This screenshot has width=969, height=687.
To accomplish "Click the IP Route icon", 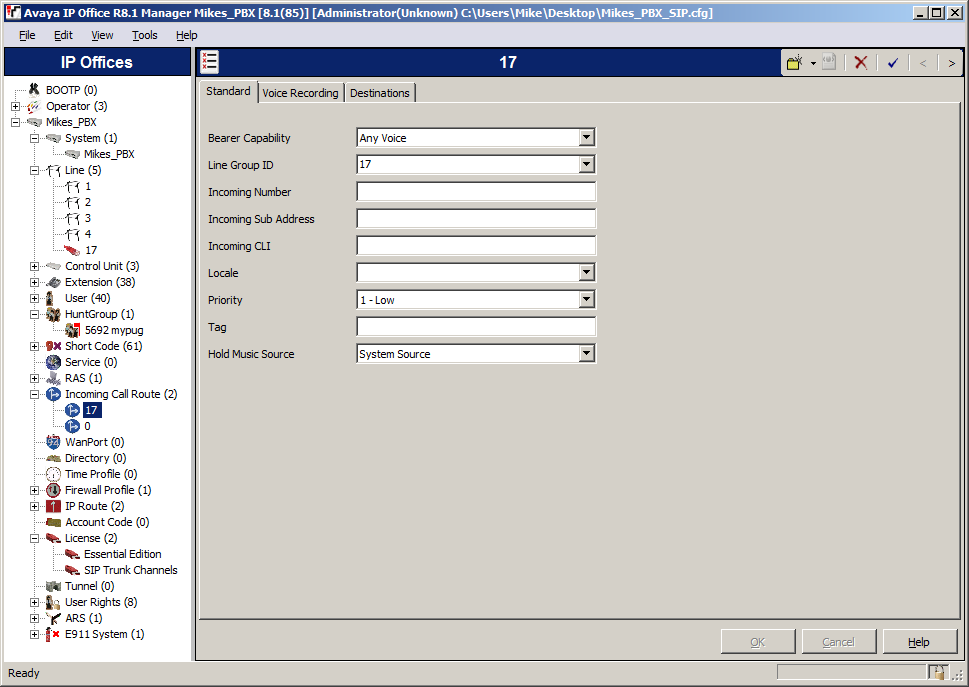I will pos(53,506).
